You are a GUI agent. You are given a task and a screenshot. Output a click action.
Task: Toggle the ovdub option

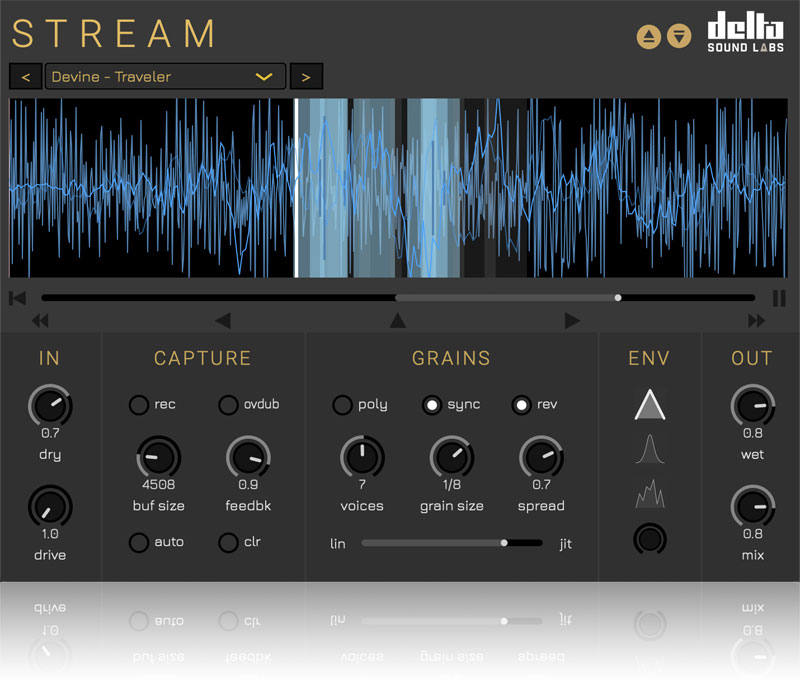click(x=229, y=405)
